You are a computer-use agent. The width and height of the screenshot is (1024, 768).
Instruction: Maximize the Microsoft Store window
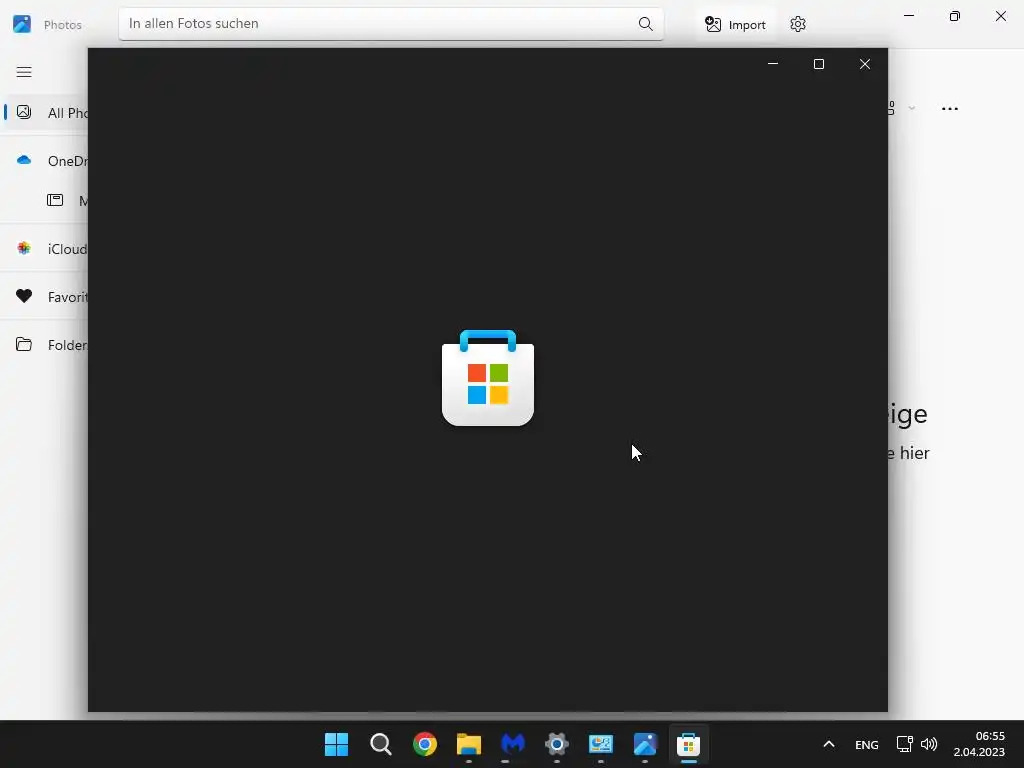point(819,64)
